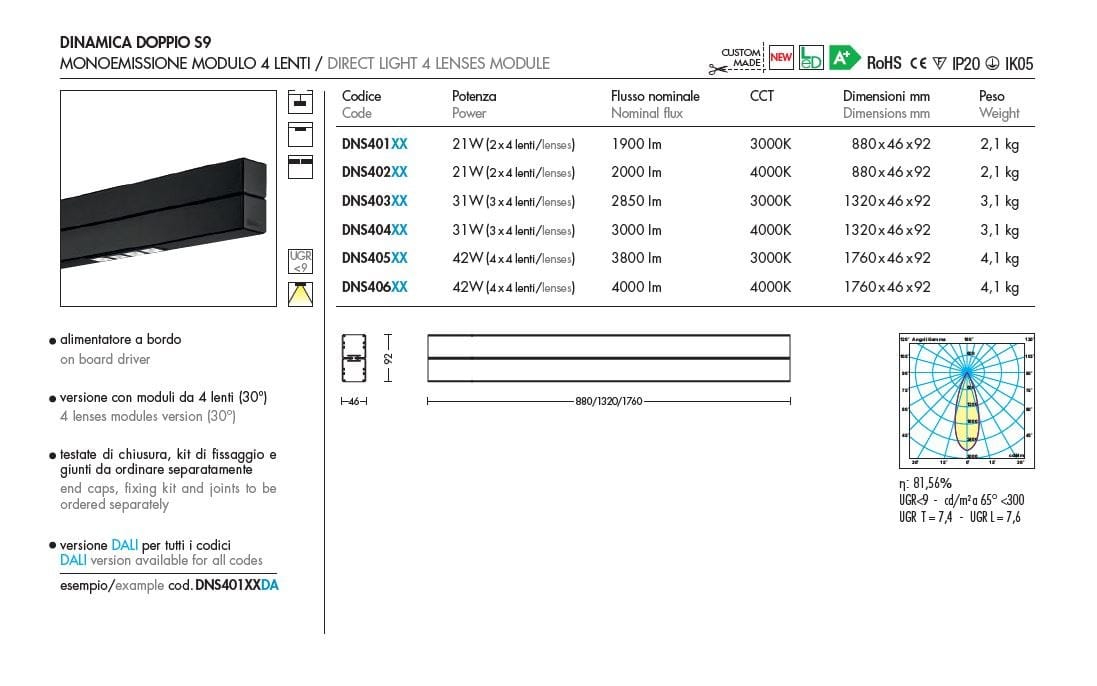1097x686 pixels.
Task: Select product code DNS406XX
Action: tap(374, 288)
